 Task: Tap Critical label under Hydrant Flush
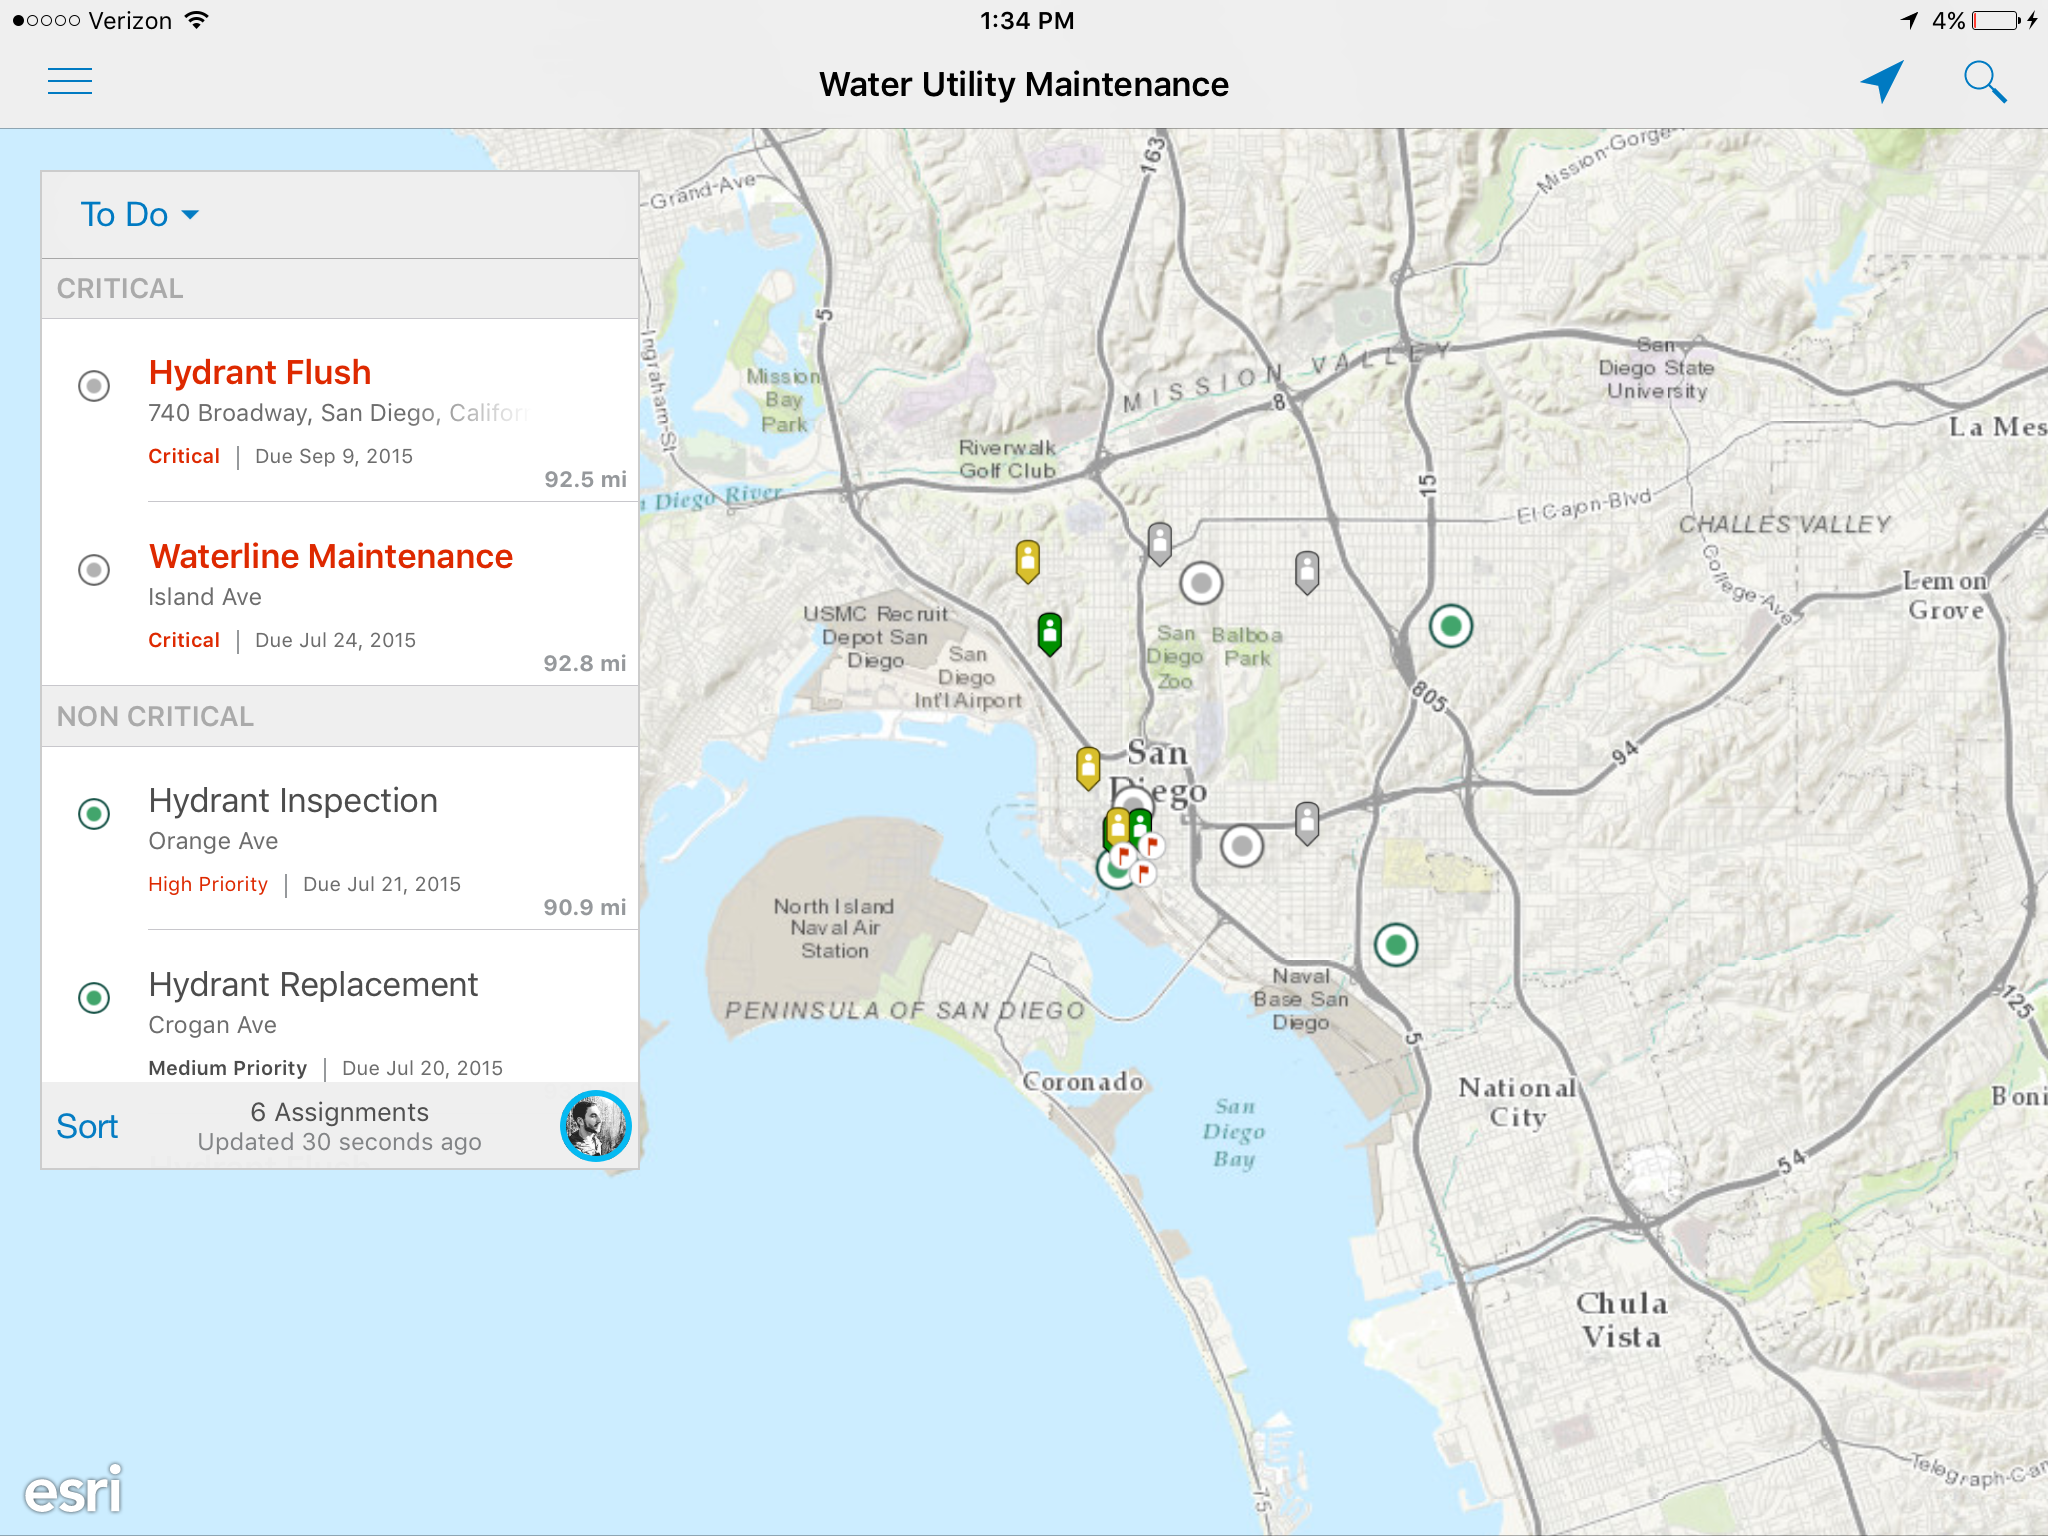point(184,456)
